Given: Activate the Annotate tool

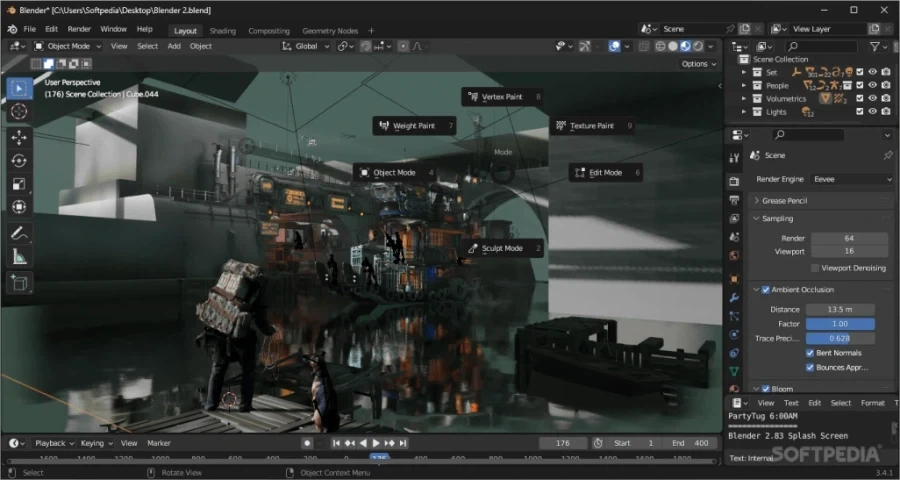Looking at the screenshot, I should pos(19,233).
